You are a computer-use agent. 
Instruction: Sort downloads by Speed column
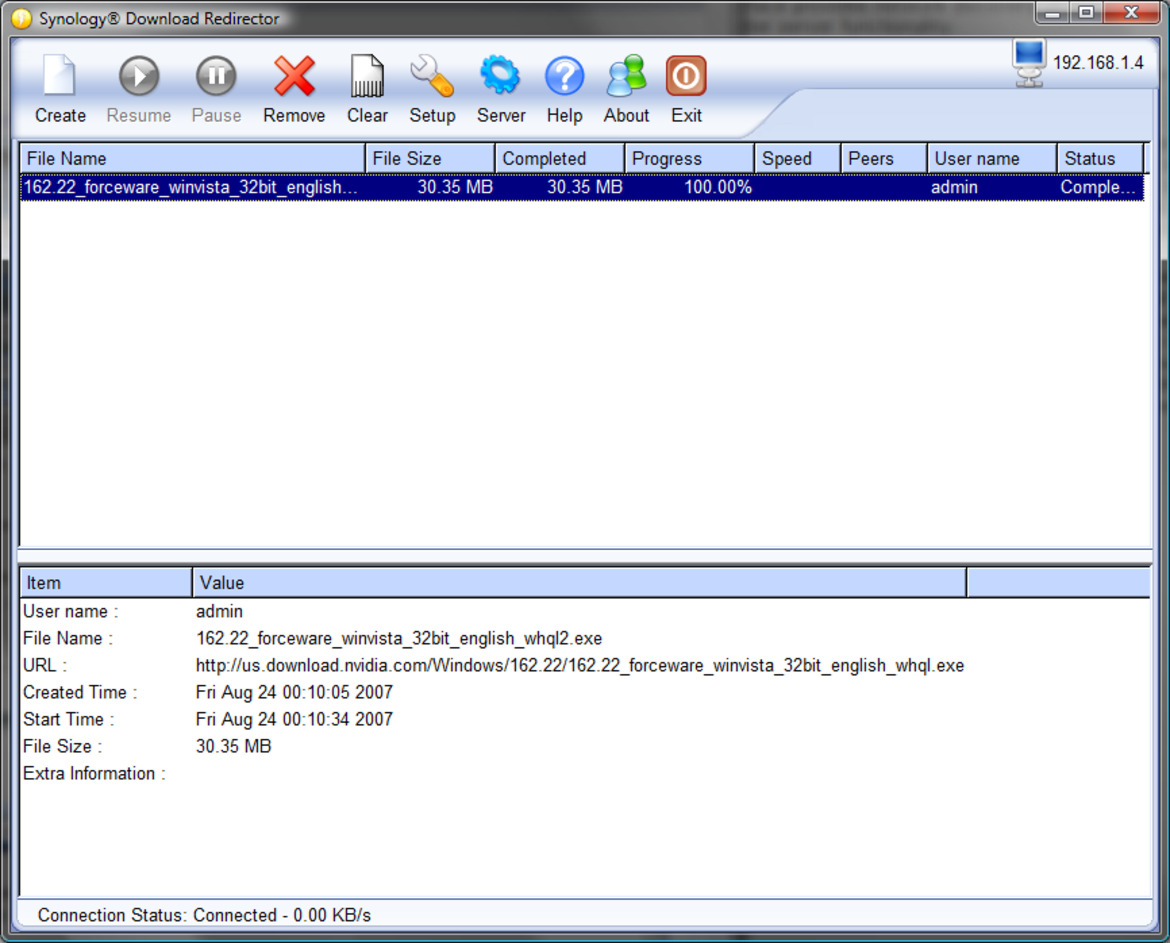[798, 158]
